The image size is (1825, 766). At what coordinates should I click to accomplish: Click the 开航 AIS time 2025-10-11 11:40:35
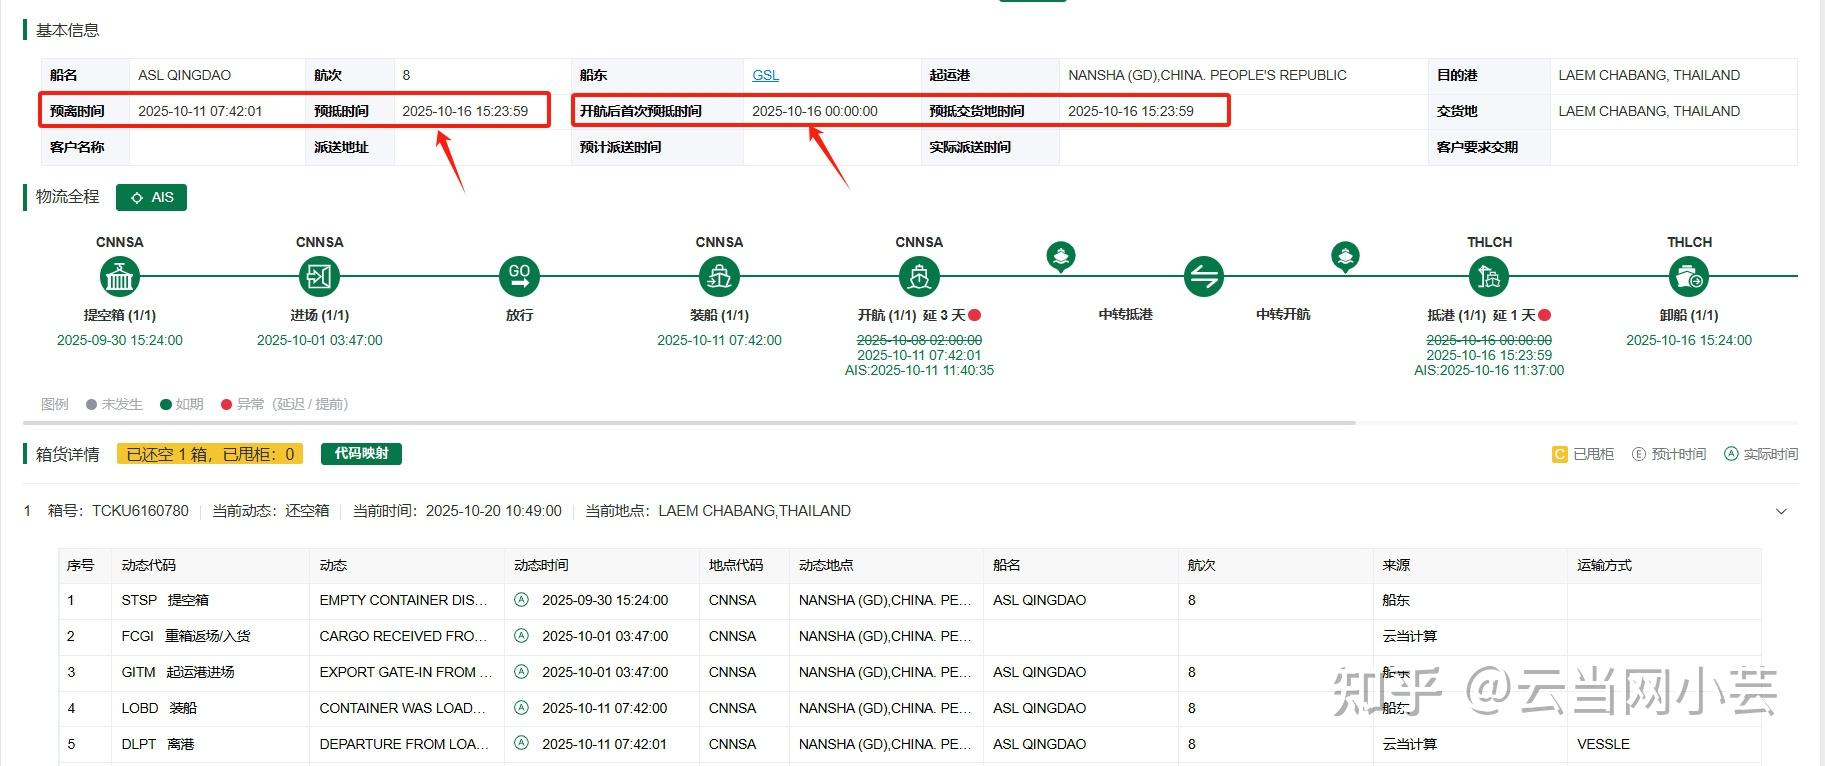(x=919, y=370)
